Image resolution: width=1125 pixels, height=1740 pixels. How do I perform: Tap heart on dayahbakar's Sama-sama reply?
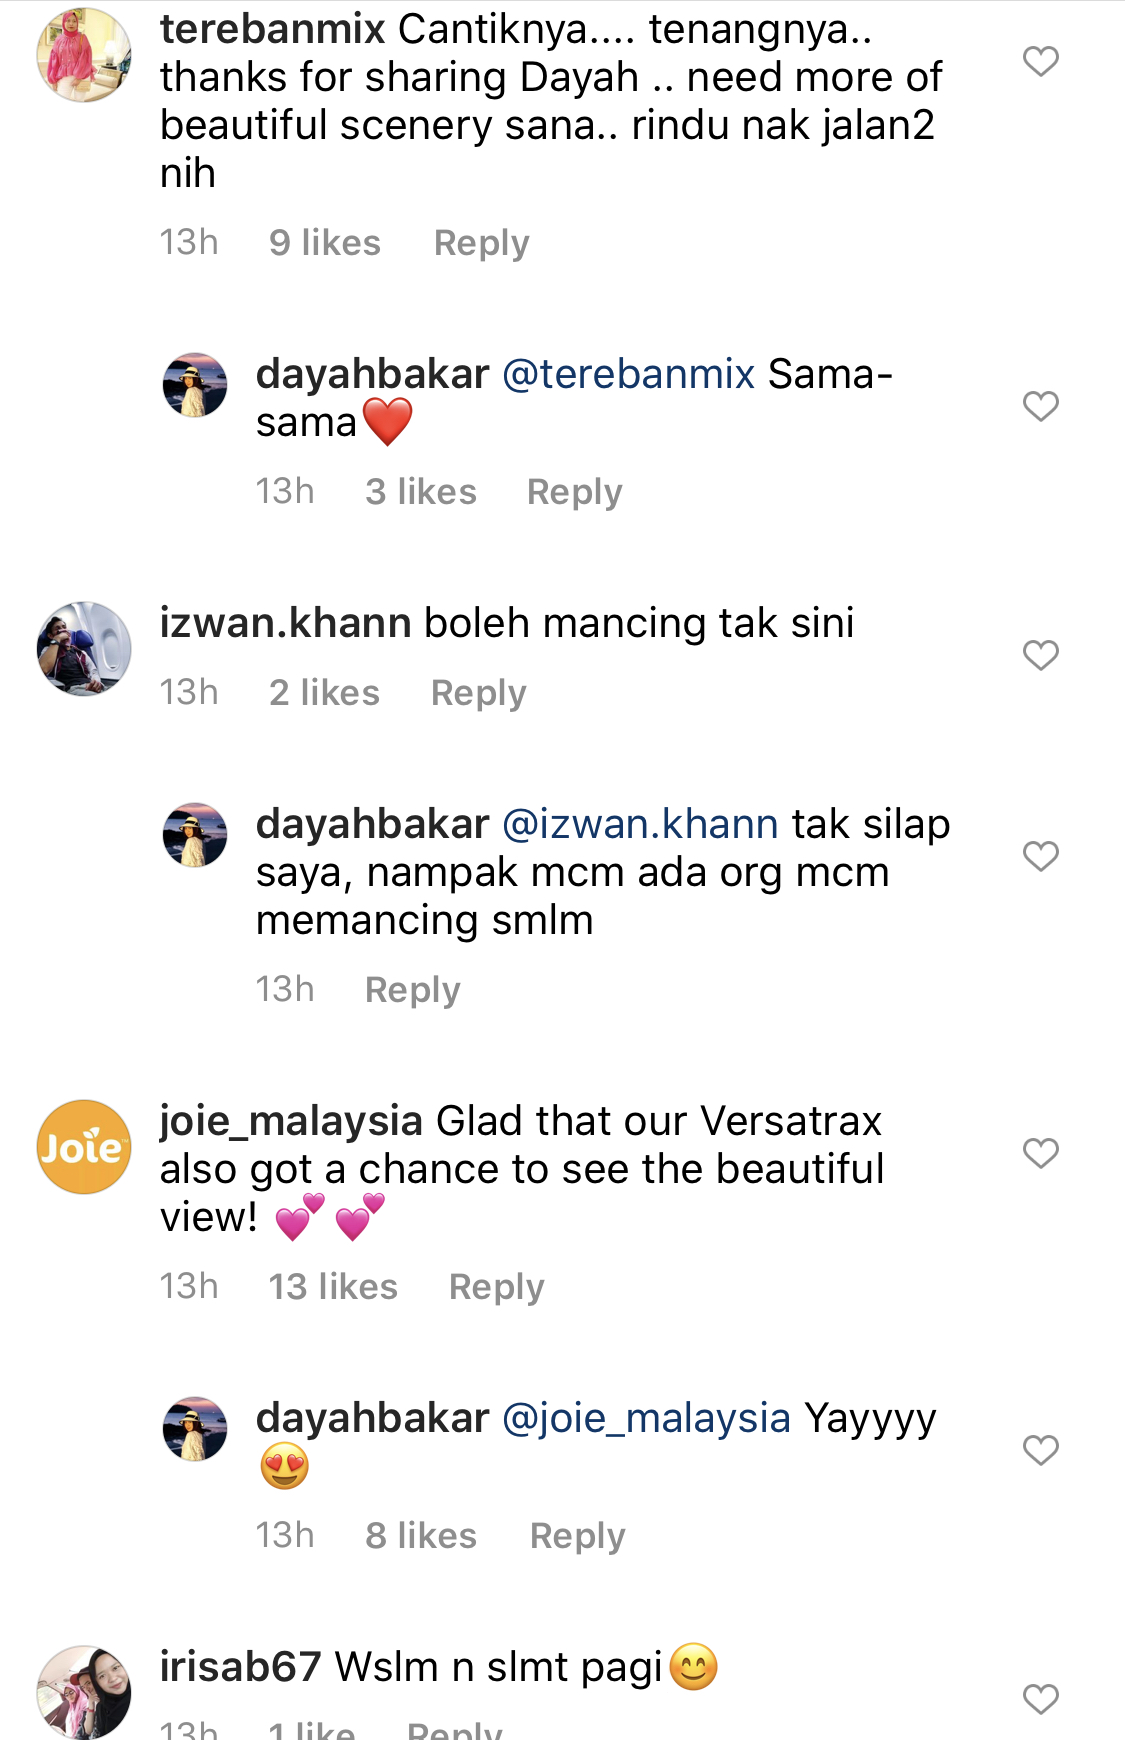point(1040,406)
